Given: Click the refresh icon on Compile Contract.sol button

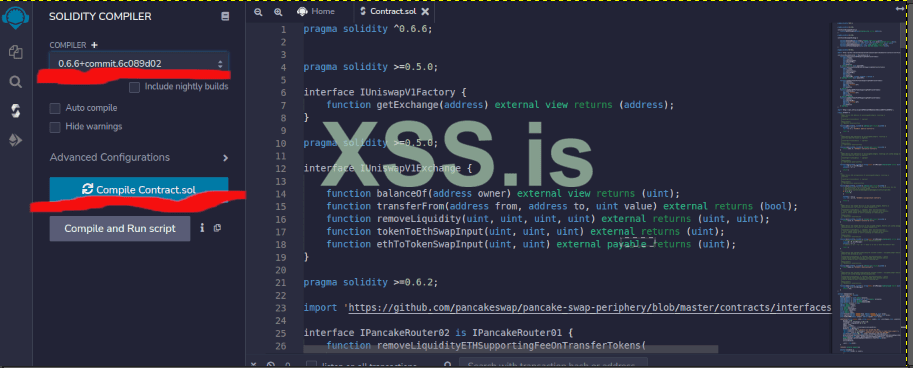Looking at the screenshot, I should [87, 189].
